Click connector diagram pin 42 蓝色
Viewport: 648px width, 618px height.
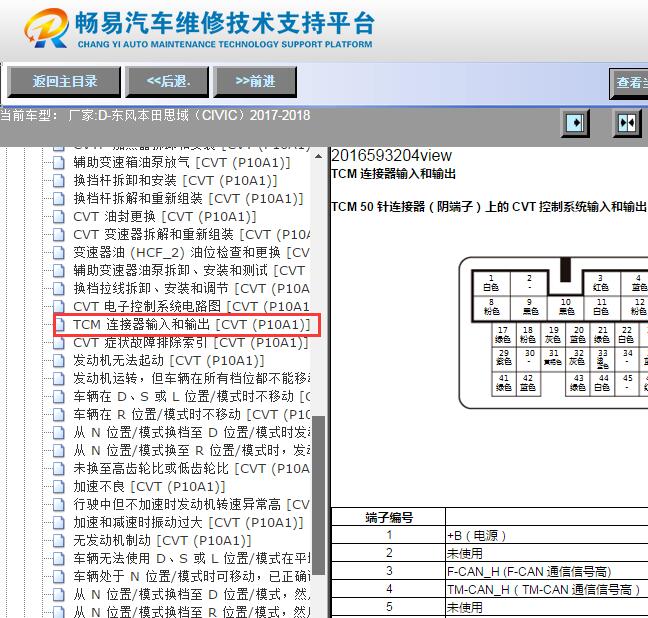click(528, 383)
